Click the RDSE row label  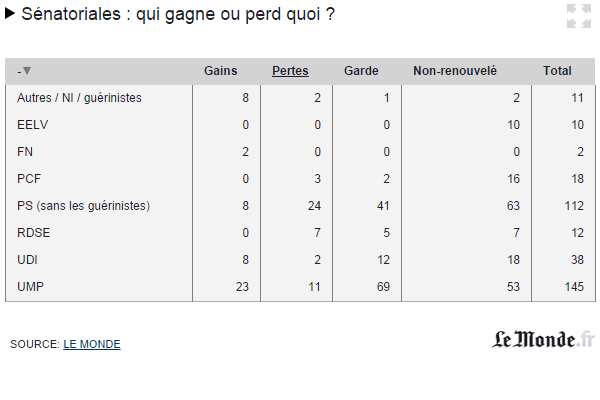[34, 233]
